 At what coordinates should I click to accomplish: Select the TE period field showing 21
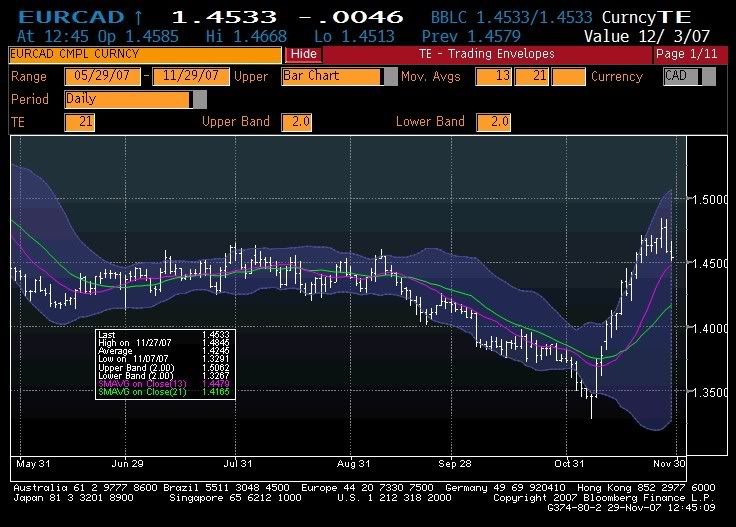[79, 122]
